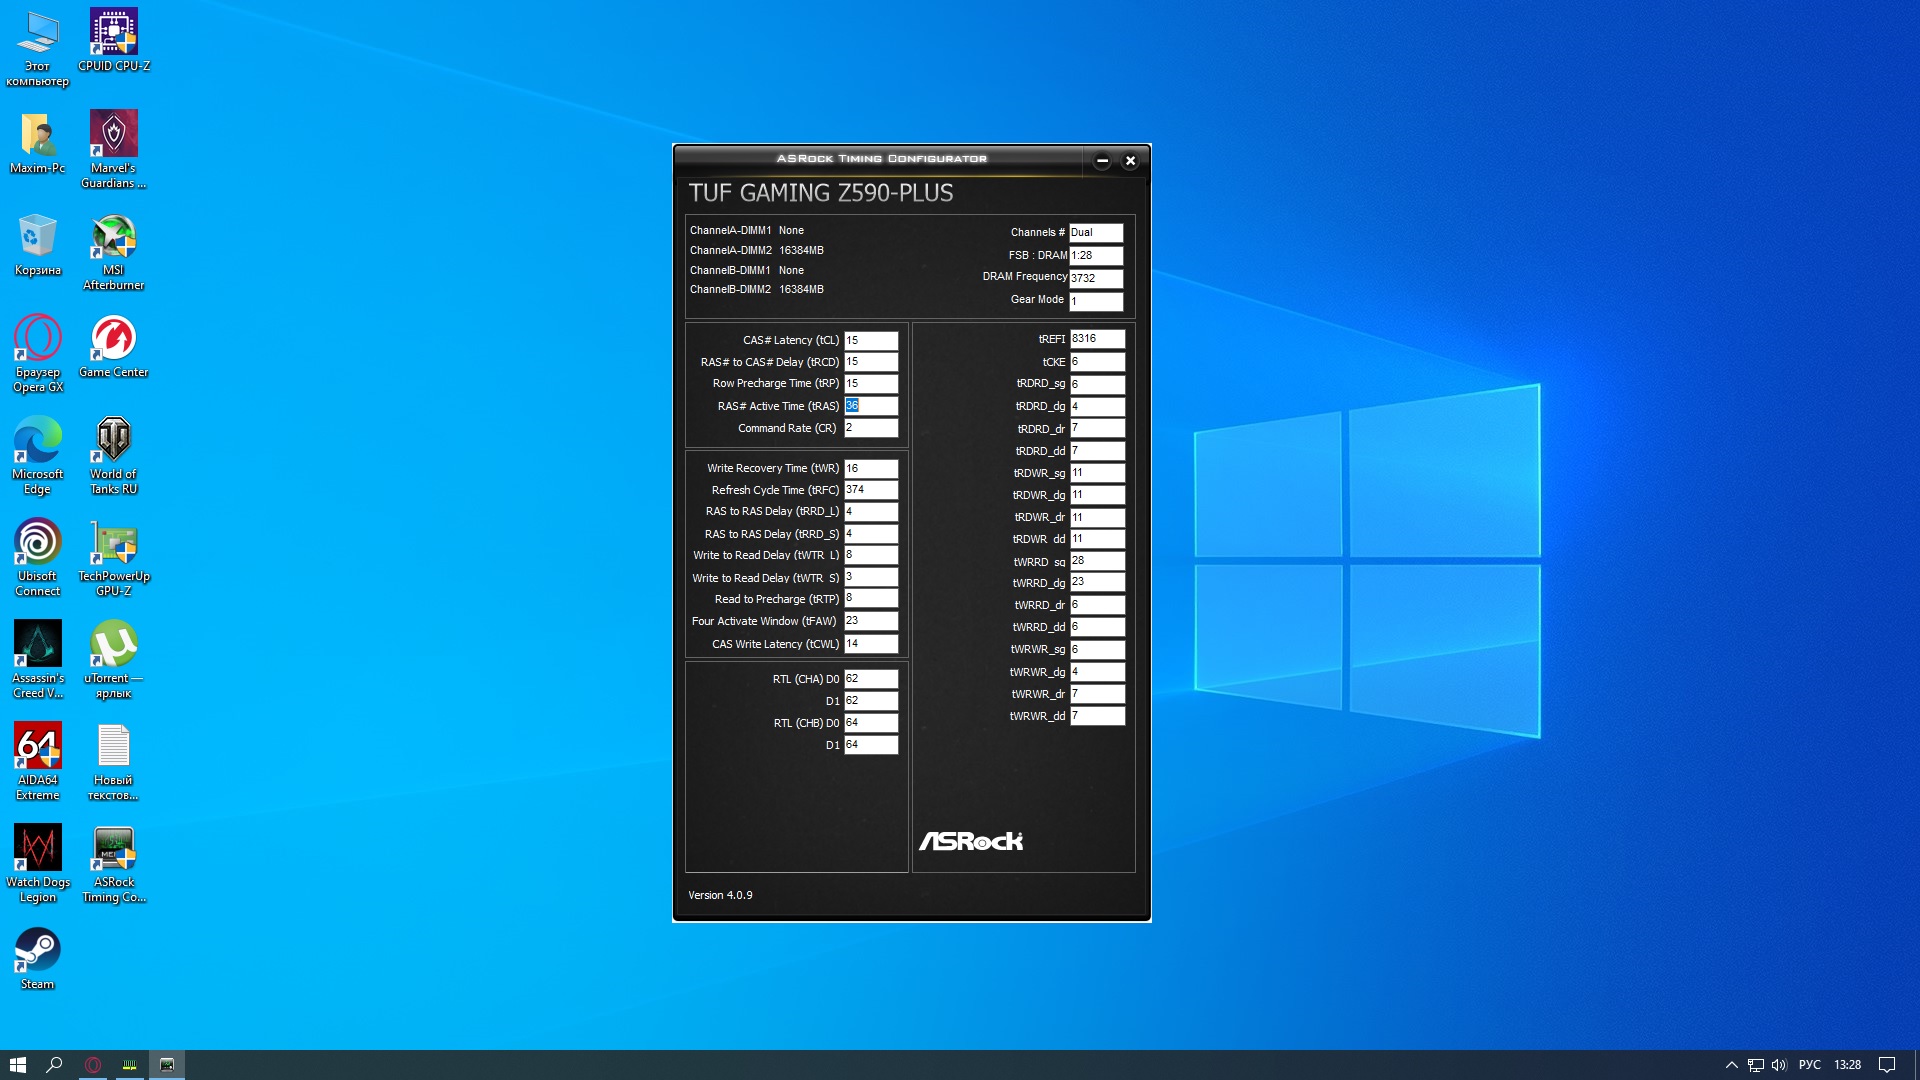
Task: Click the Command Rate (CR) field
Action: click(x=871, y=428)
